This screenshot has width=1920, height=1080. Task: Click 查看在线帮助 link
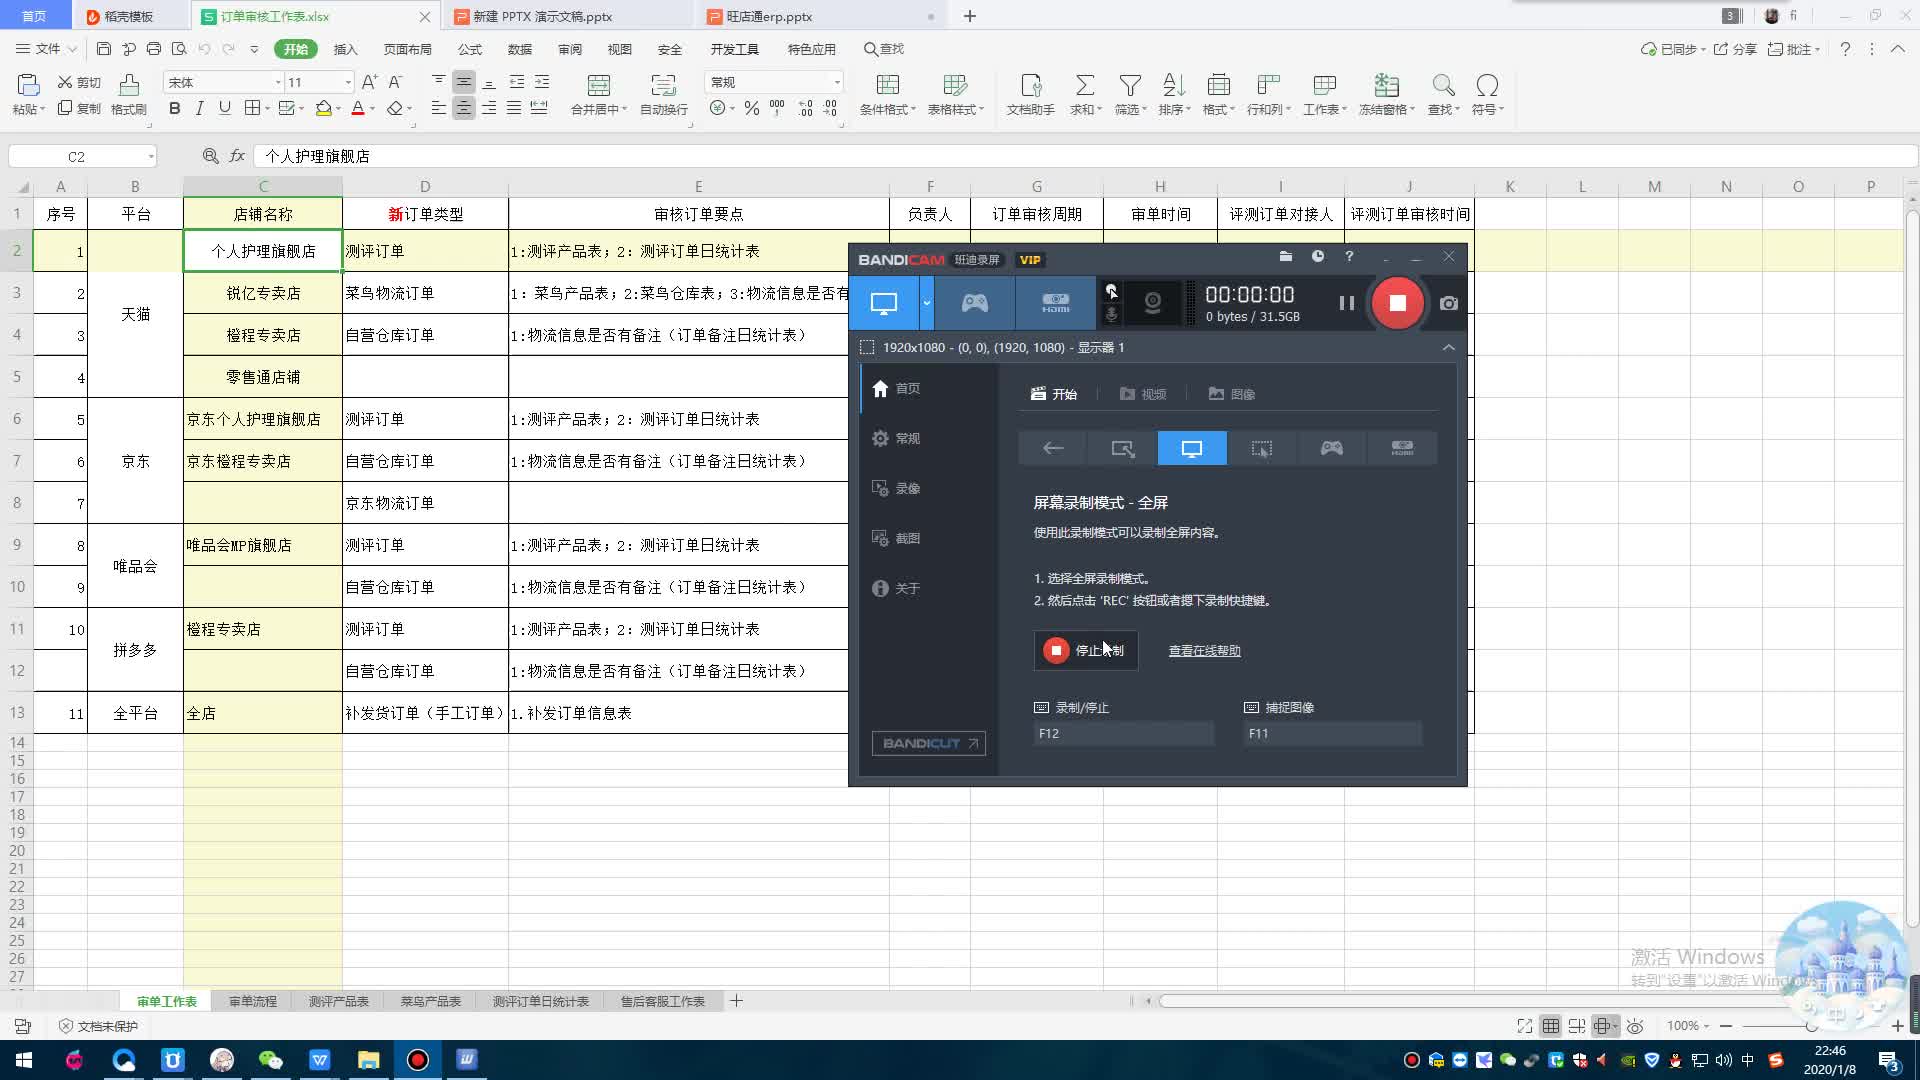click(1204, 651)
